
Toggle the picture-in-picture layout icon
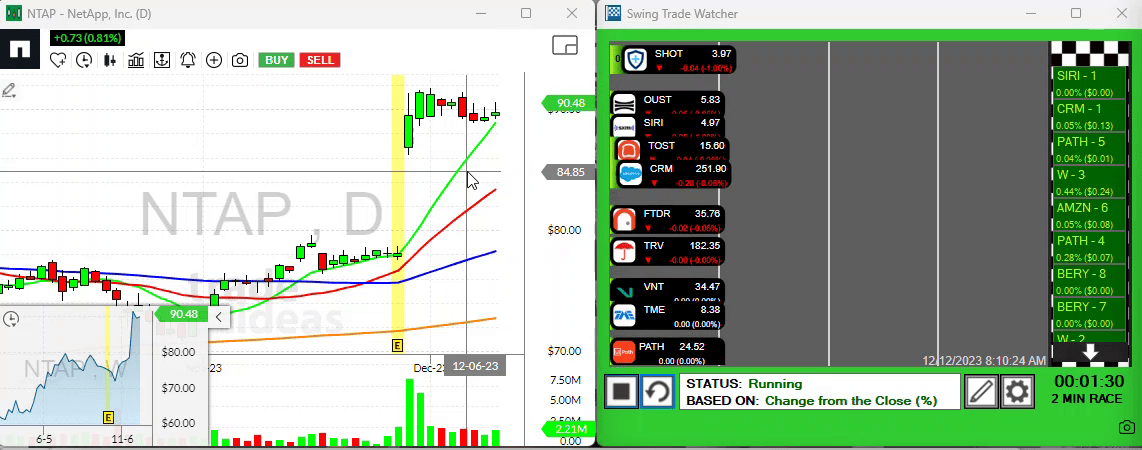(x=564, y=45)
